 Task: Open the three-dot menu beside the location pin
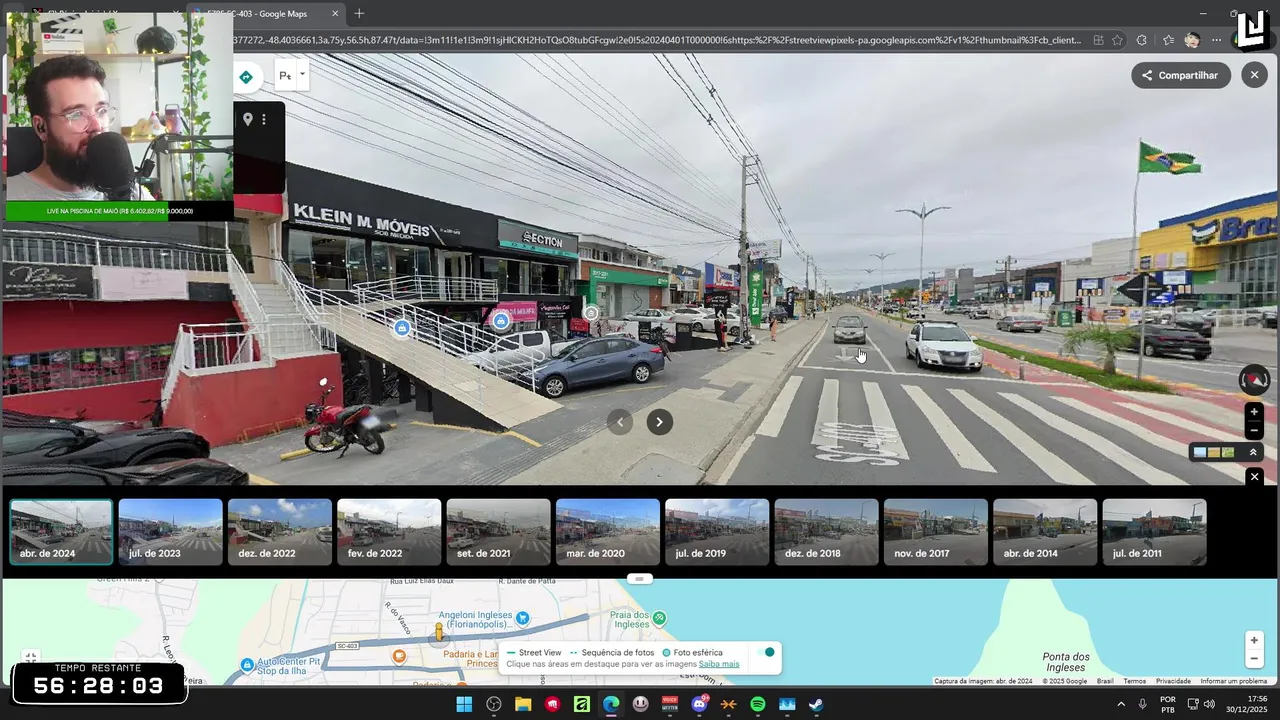(x=264, y=119)
